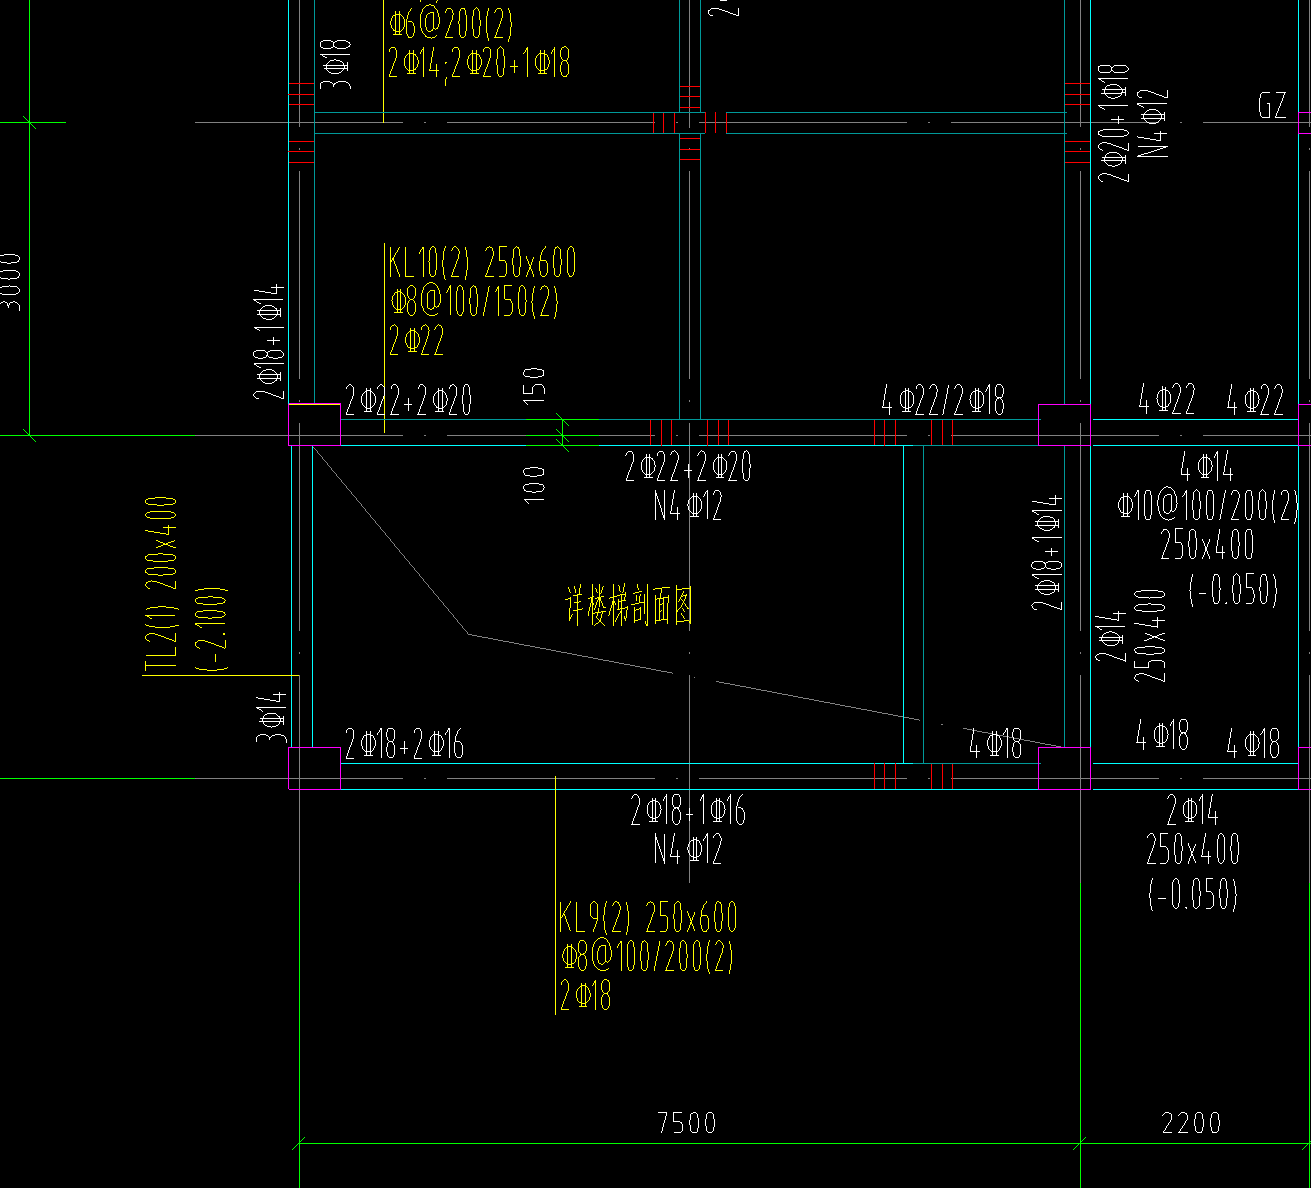Screen dimensions: 1311x1188
Task: Select the 详楼梯剖面图 stair note
Action: [x=629, y=606]
